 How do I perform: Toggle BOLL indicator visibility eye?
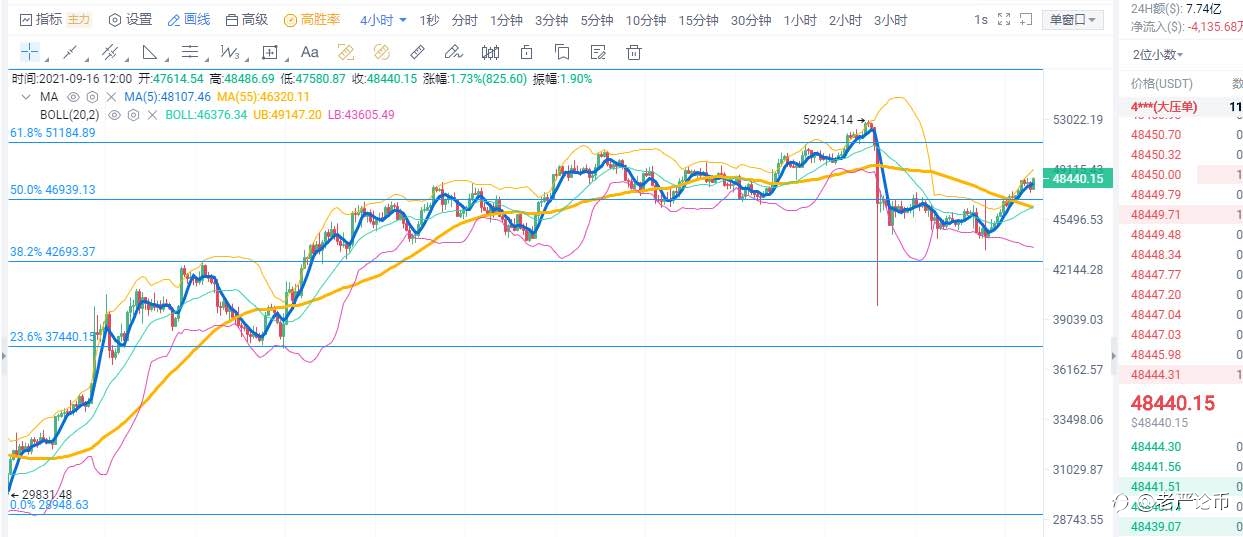pos(115,115)
